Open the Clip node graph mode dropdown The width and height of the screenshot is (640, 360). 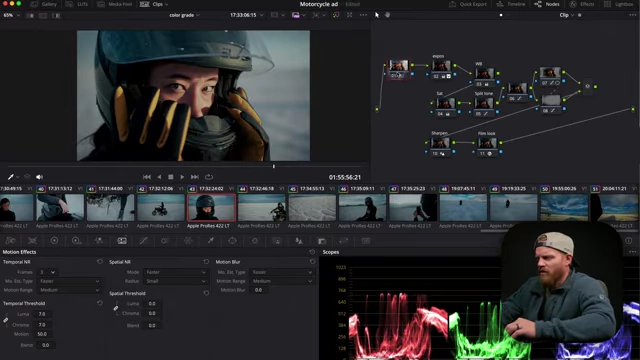pyautogui.click(x=567, y=15)
